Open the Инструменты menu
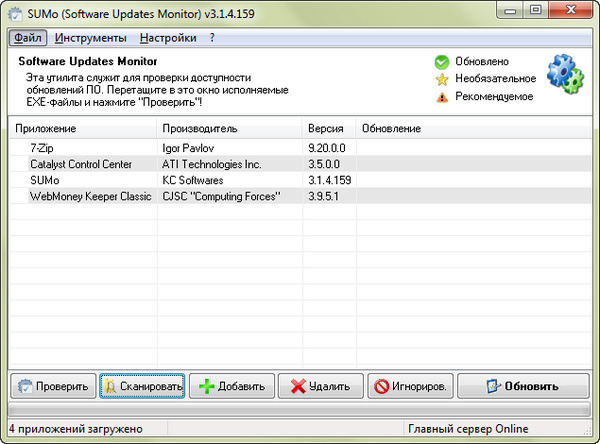This screenshot has width=600, height=444. pyautogui.click(x=91, y=38)
